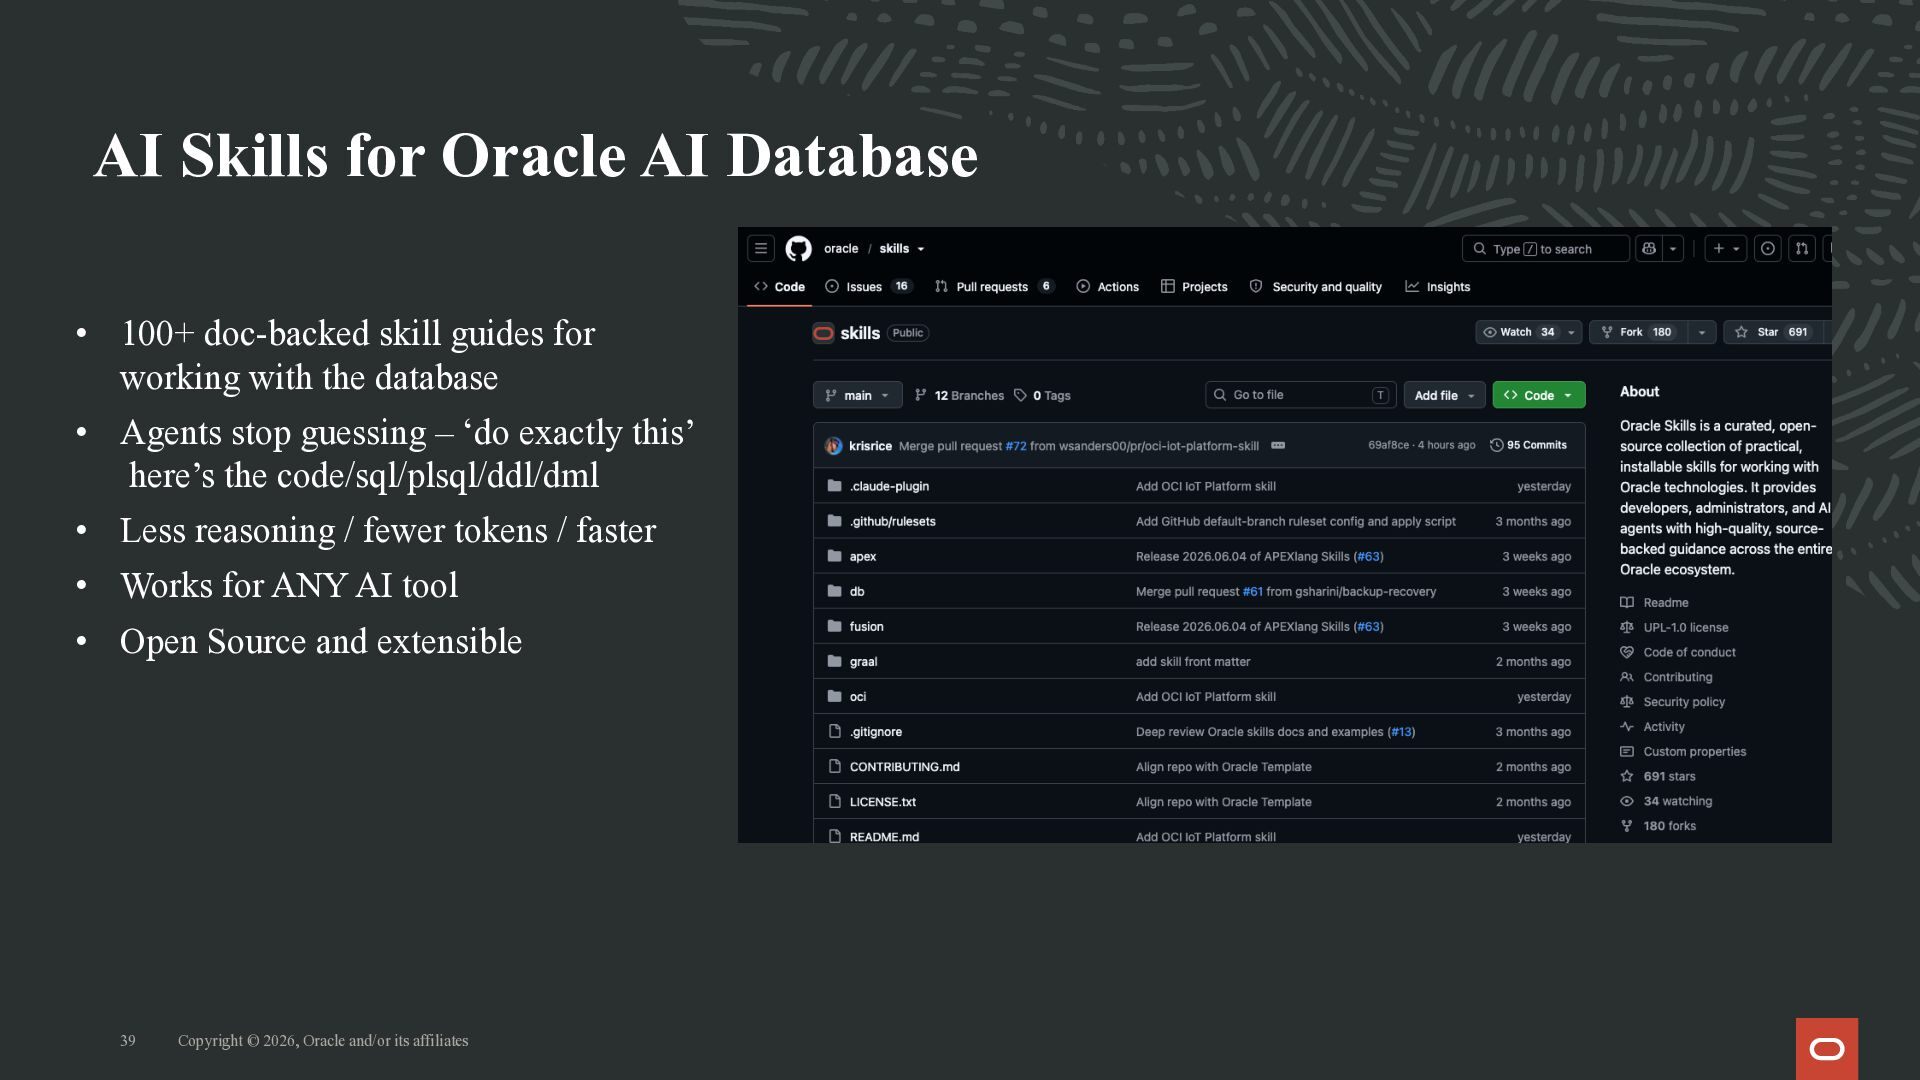Open the .claude-plugin folder
The width and height of the screenshot is (1920, 1080).
tap(889, 486)
